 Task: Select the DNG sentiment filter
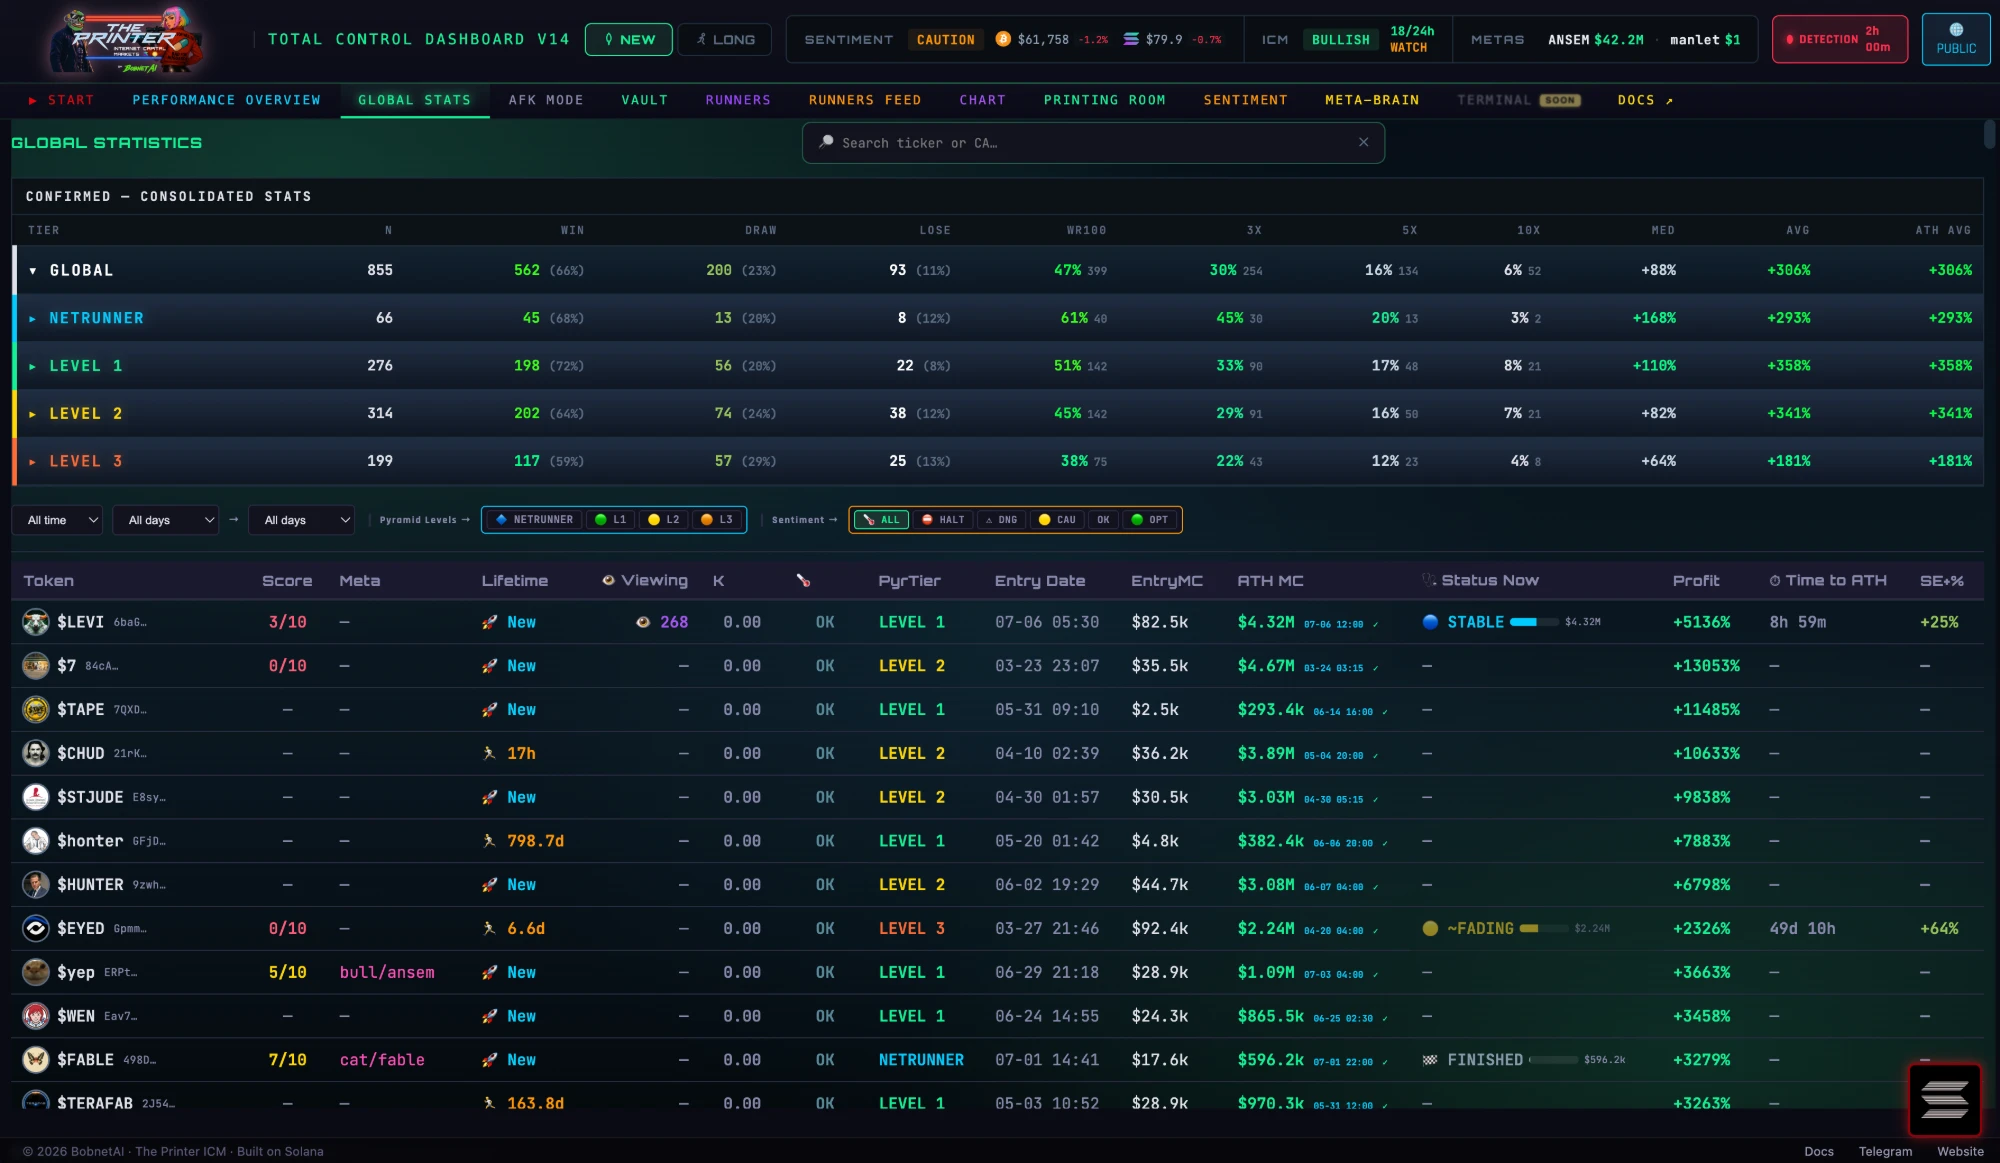1001,520
